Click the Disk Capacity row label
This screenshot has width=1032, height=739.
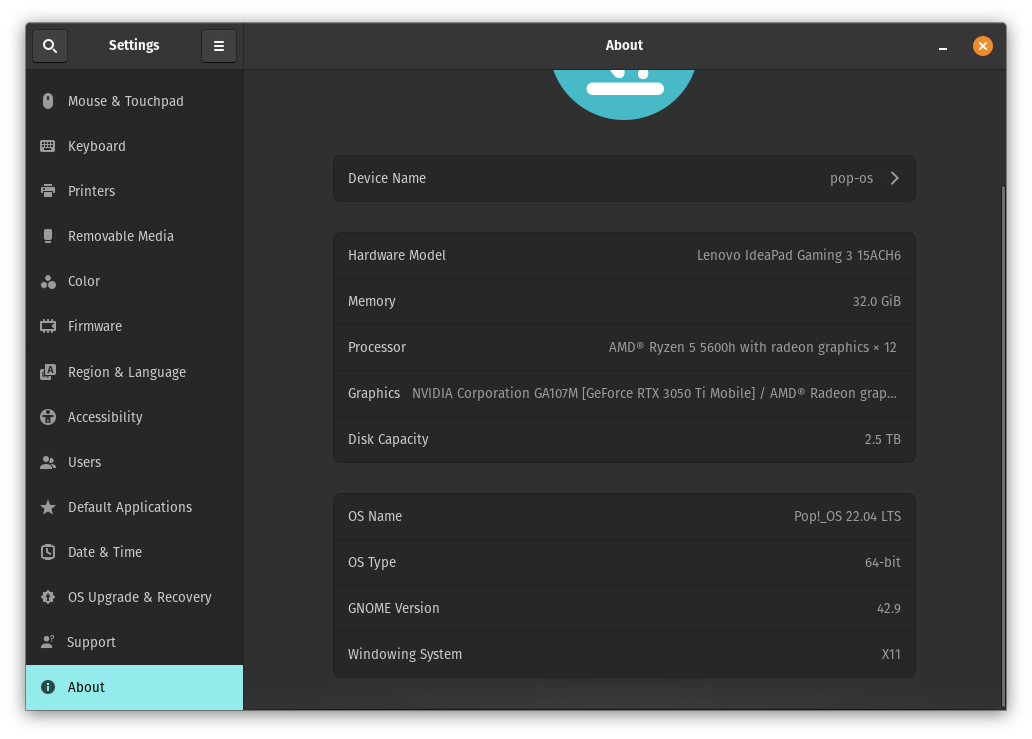coord(388,440)
